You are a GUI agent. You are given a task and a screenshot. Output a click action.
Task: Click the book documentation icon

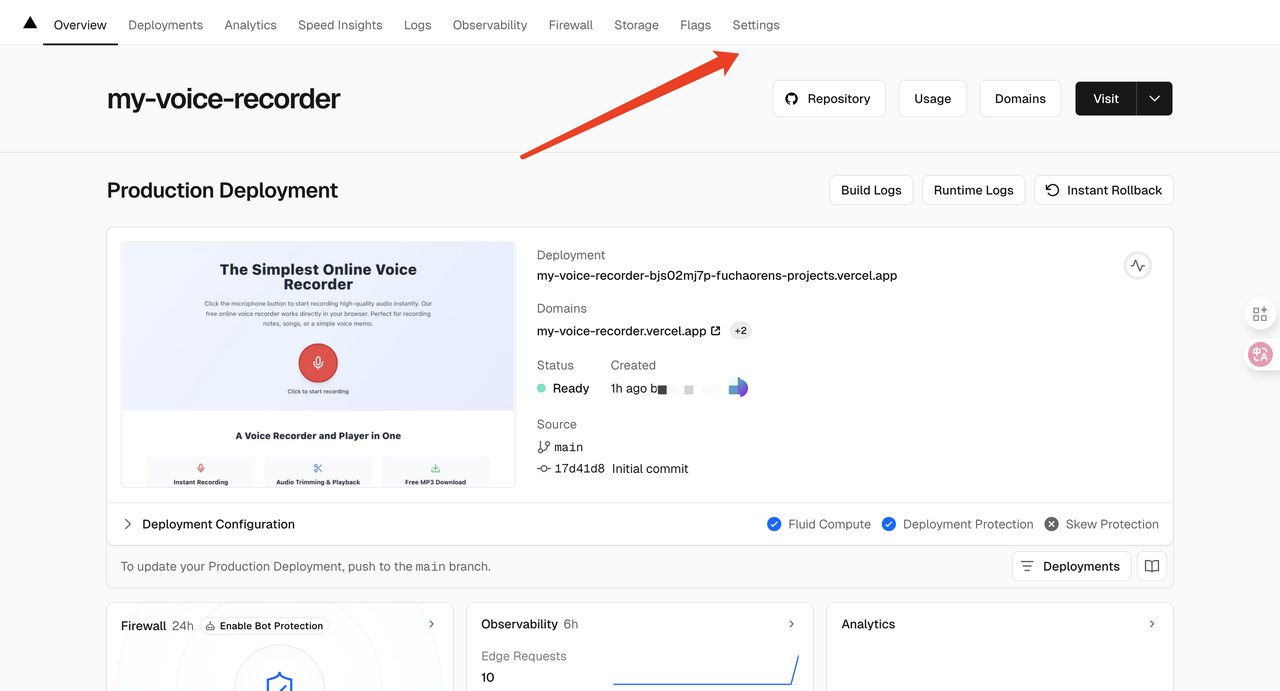click(x=1152, y=566)
